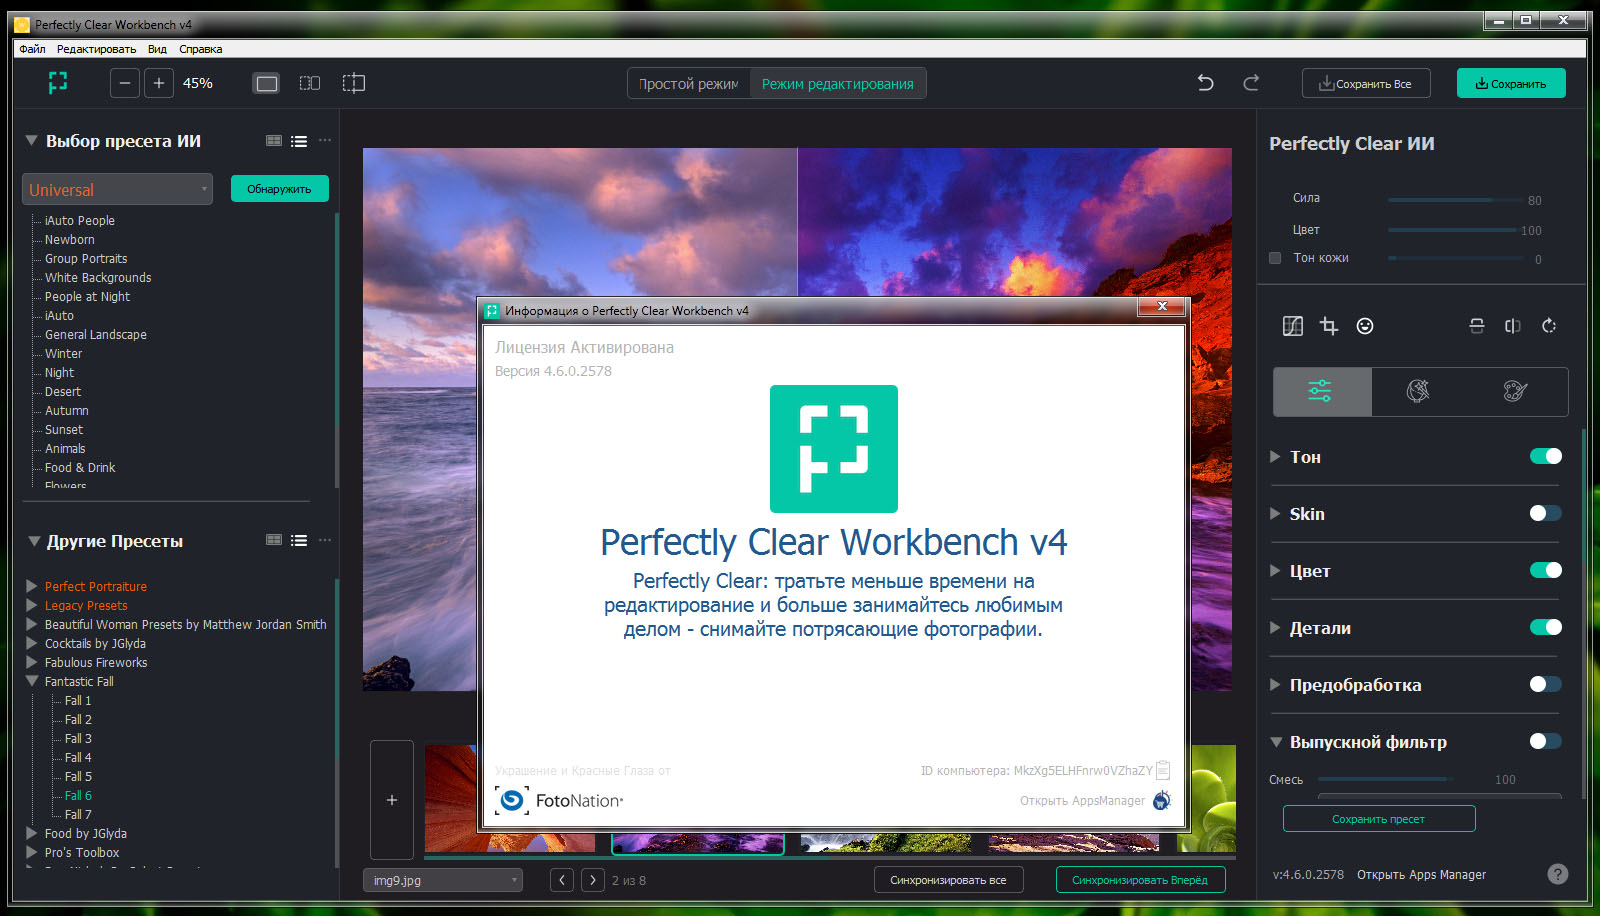1600x916 pixels.
Task: Switch AI preset list to list view
Action: pyautogui.click(x=299, y=141)
